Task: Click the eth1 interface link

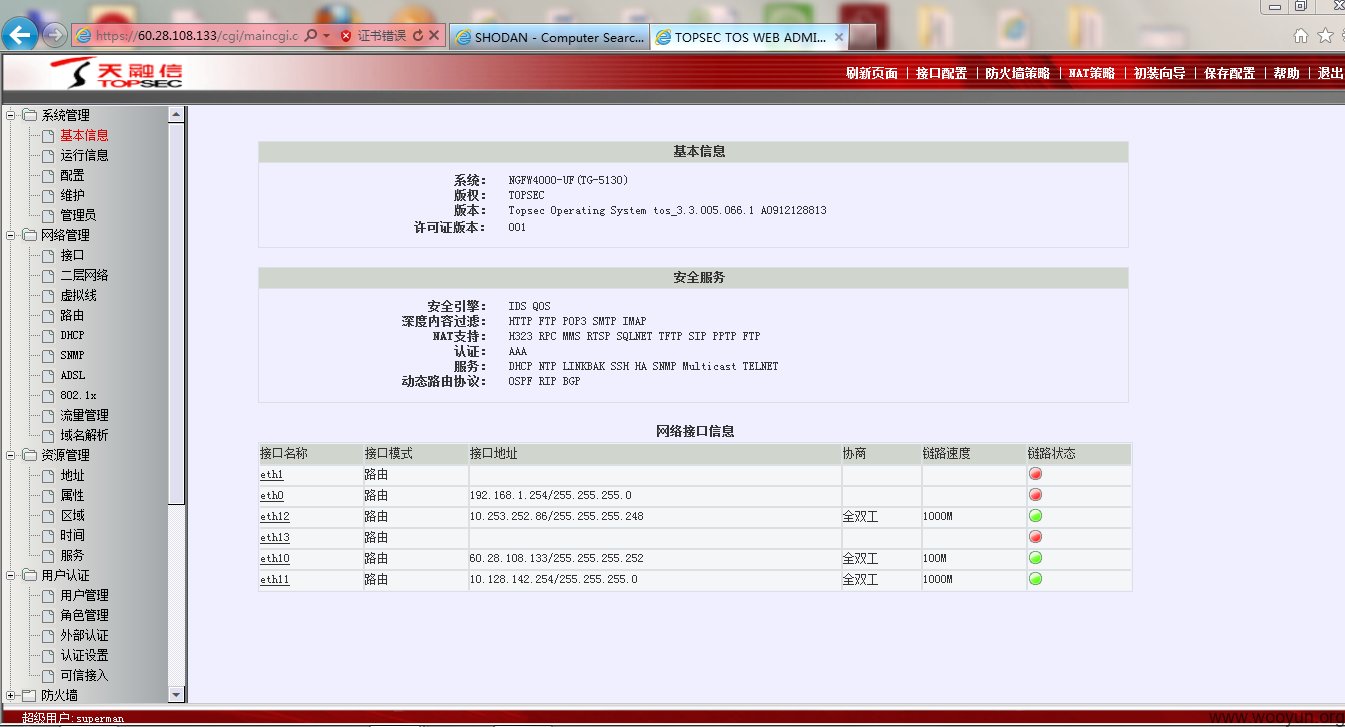Action: (x=272, y=475)
